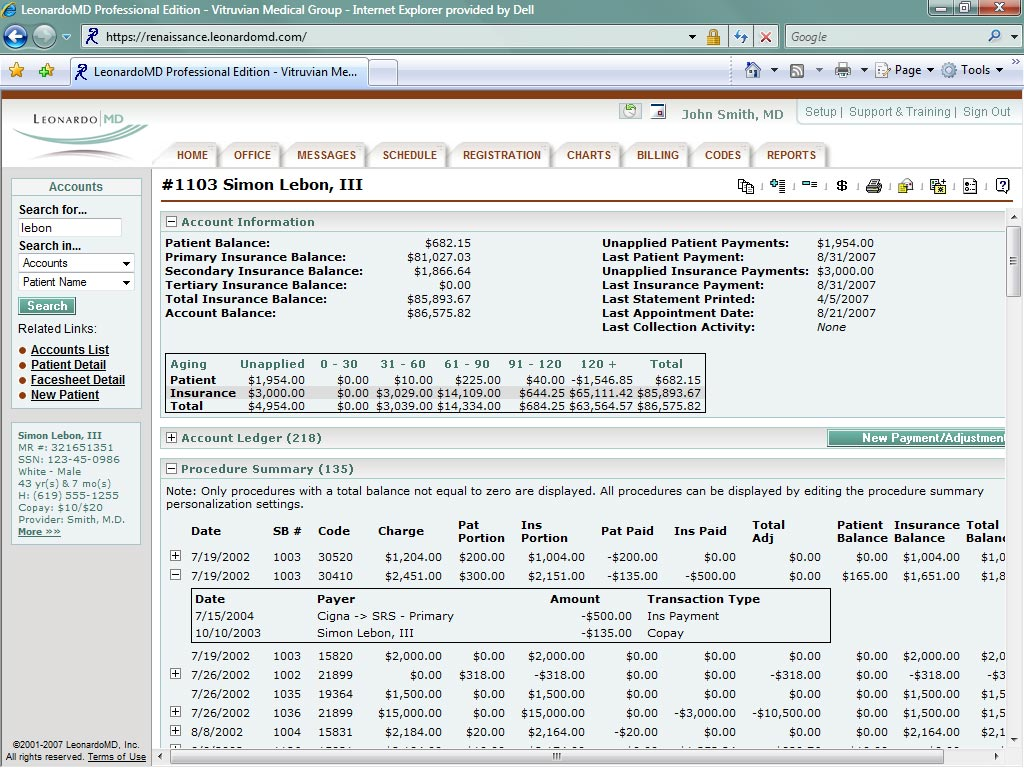Click Internet Explorer's Refresh button
Viewport: 1024px width, 768px height.
click(741, 37)
